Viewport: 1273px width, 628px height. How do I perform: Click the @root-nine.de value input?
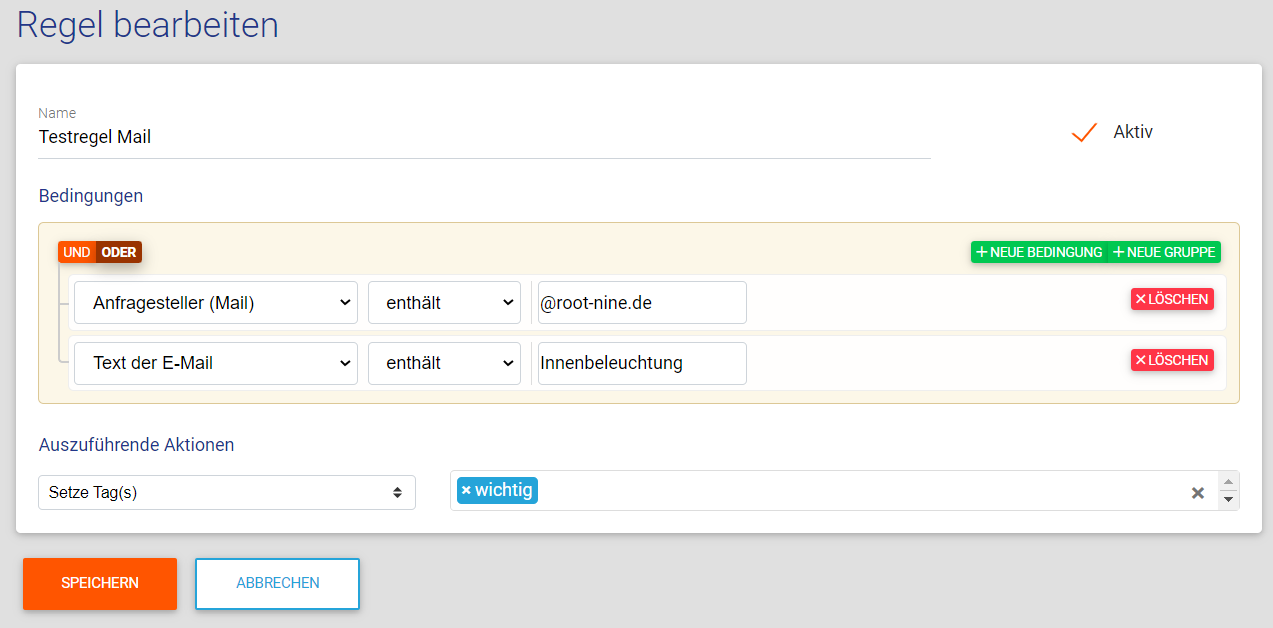641,303
